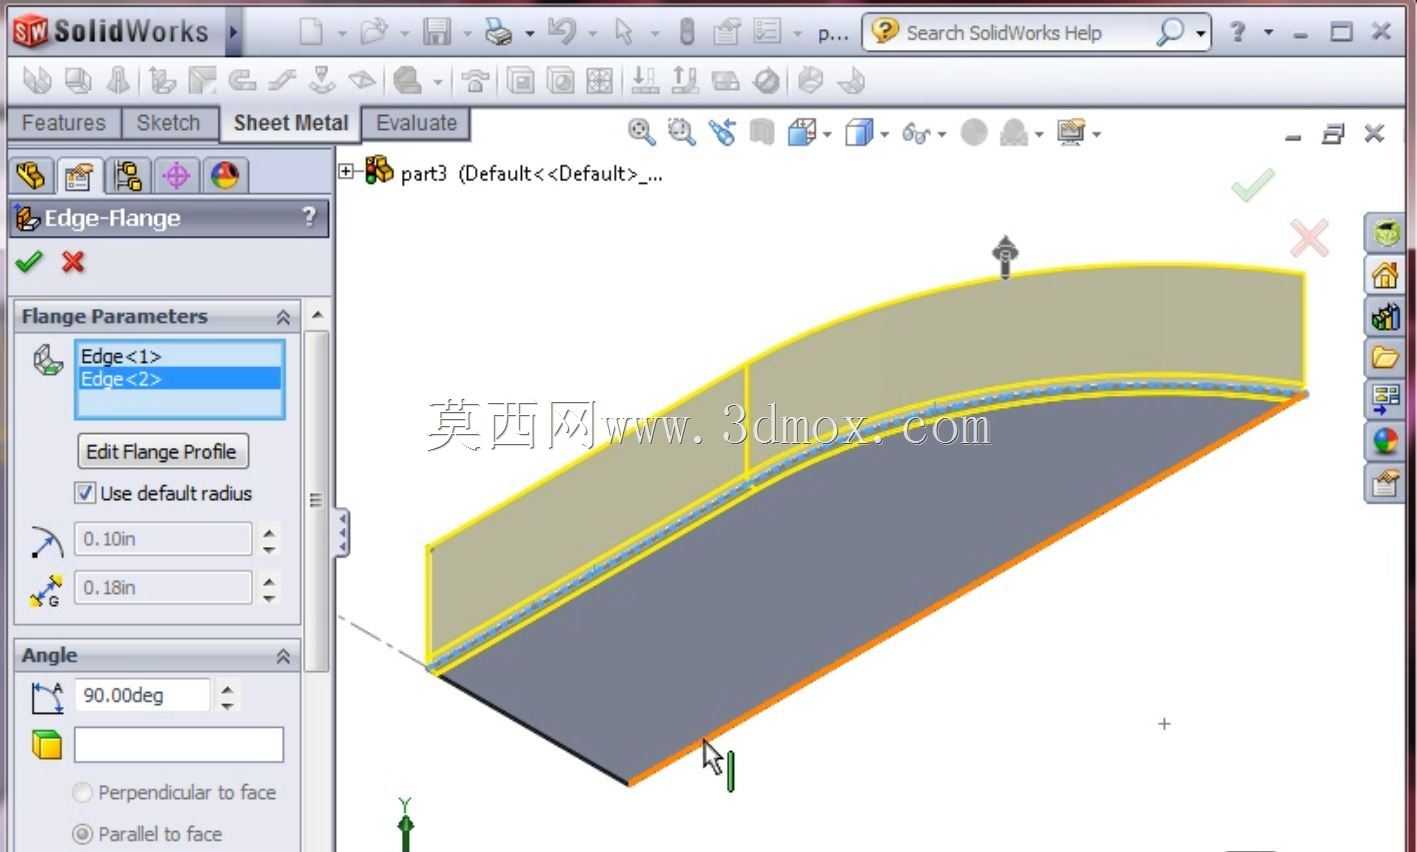Screen dimensions: 1417x852
Task: Open the Custom Properties task pane tab
Action: click(x=1385, y=484)
